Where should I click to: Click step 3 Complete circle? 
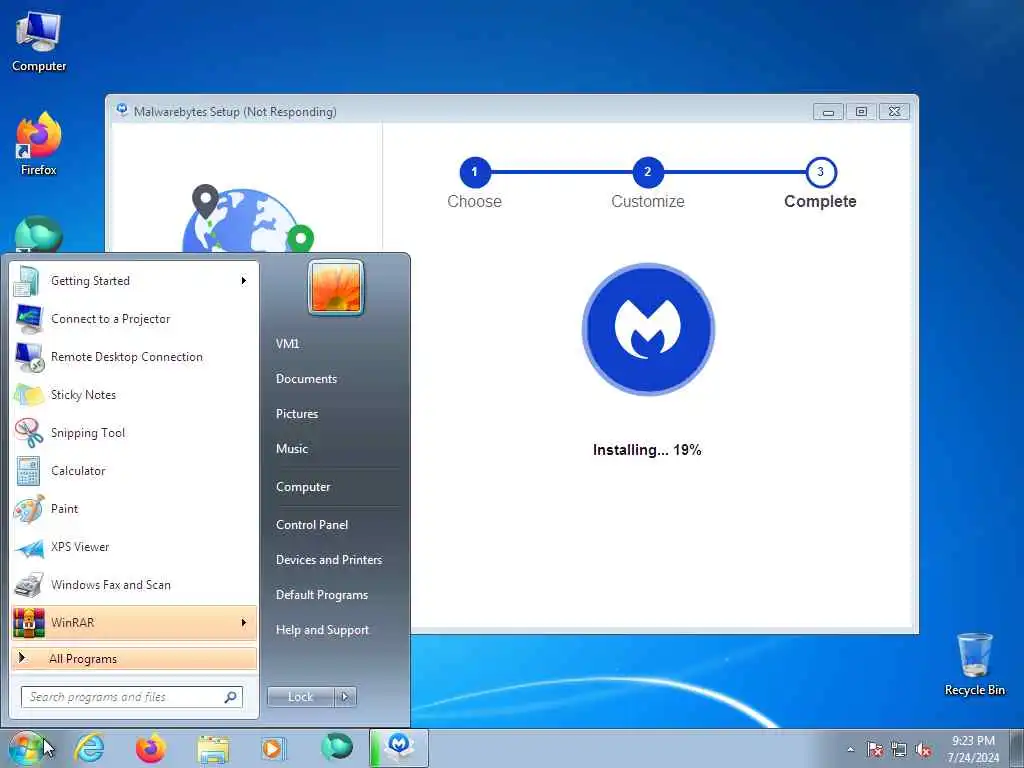point(821,172)
